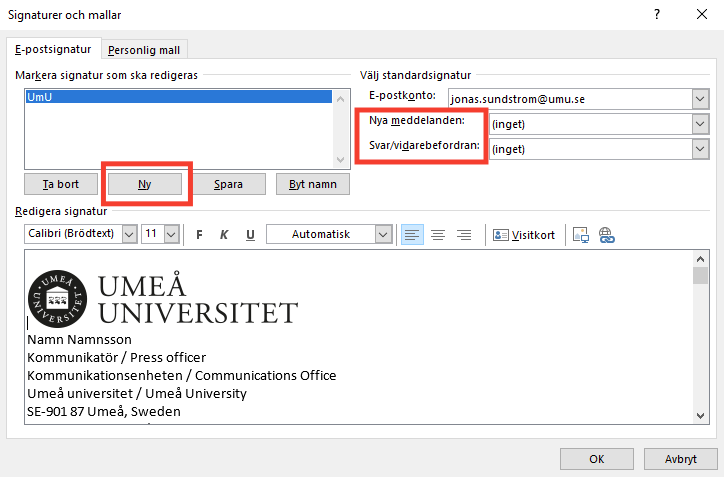The image size is (724, 477).
Task: Select the UmU signature in the list
Action: (179, 97)
